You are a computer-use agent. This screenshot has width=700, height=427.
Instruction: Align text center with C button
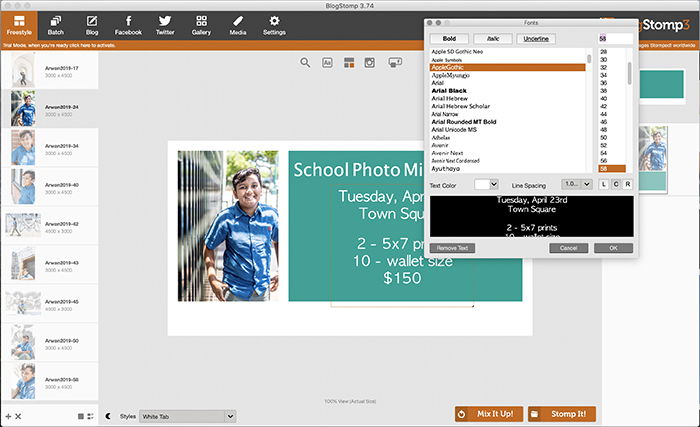[x=616, y=184]
